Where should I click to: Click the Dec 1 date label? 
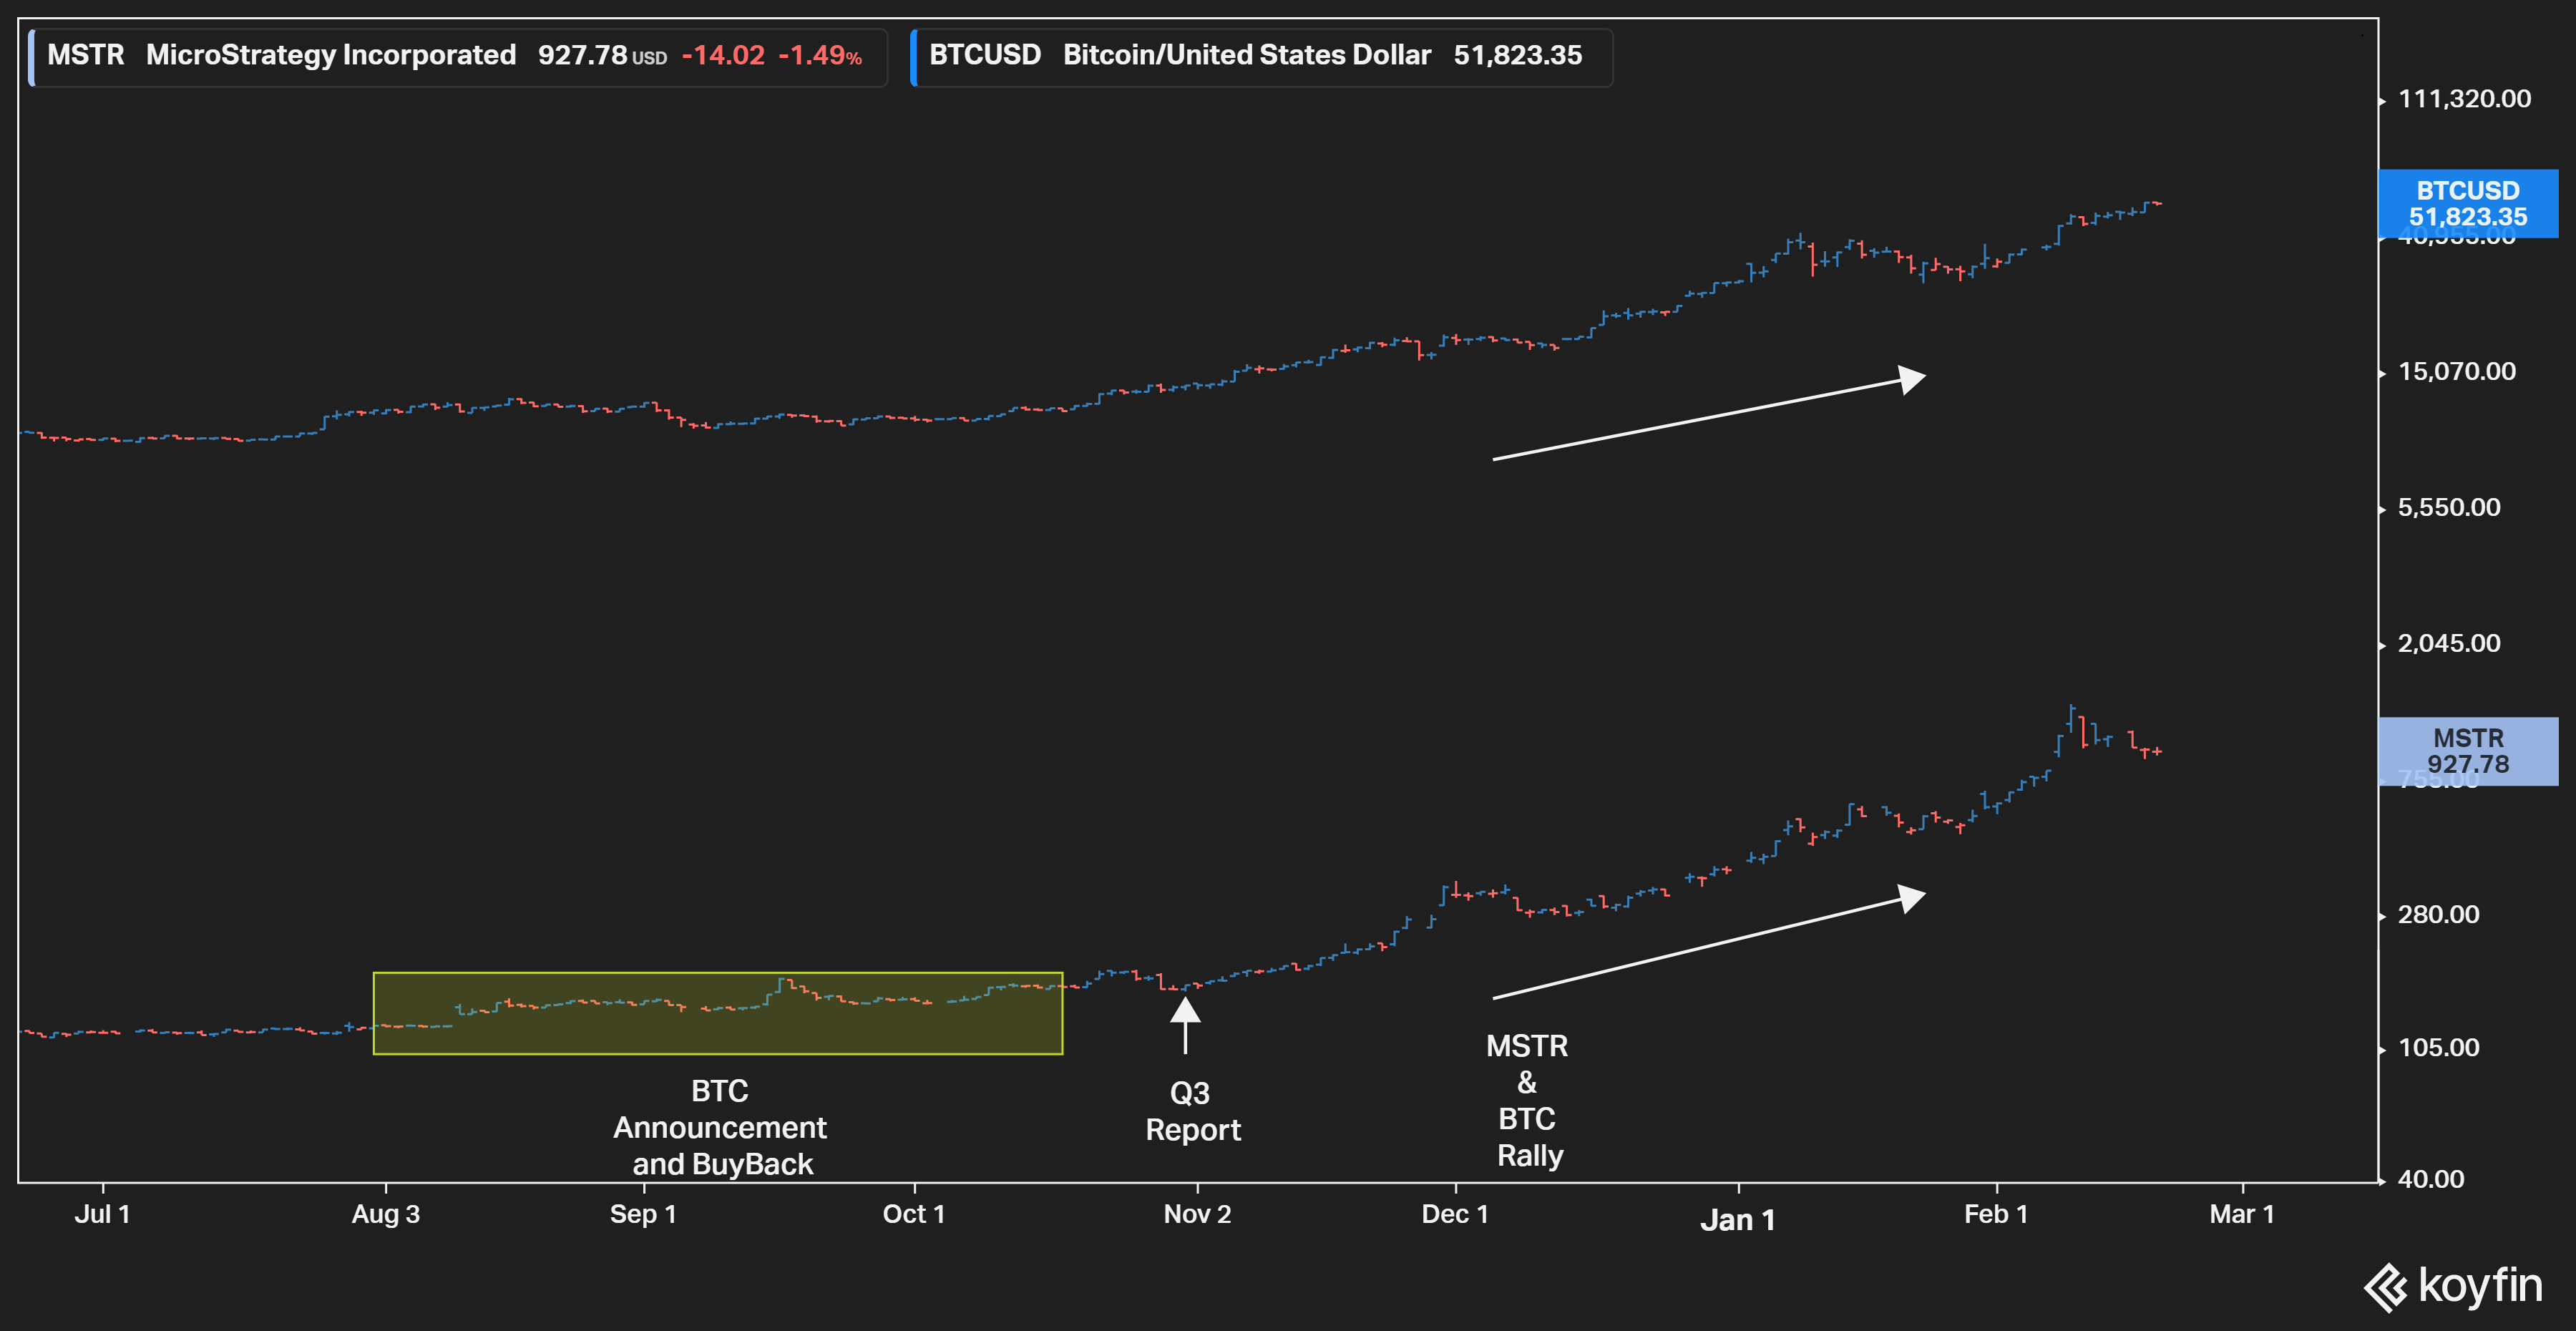[1455, 1214]
